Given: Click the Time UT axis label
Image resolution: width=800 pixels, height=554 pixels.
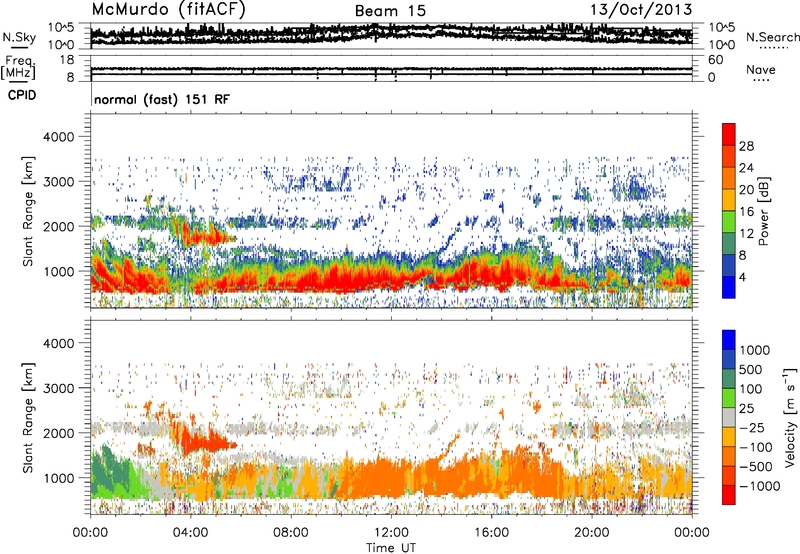Looking at the screenshot, I should click(x=391, y=548).
